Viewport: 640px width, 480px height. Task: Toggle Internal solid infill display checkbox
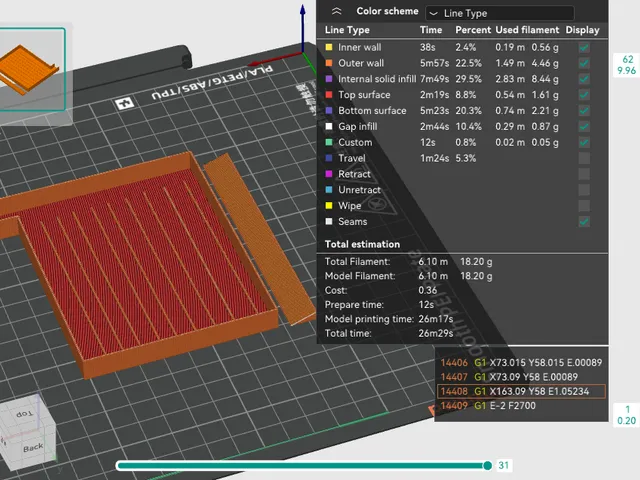(584, 79)
